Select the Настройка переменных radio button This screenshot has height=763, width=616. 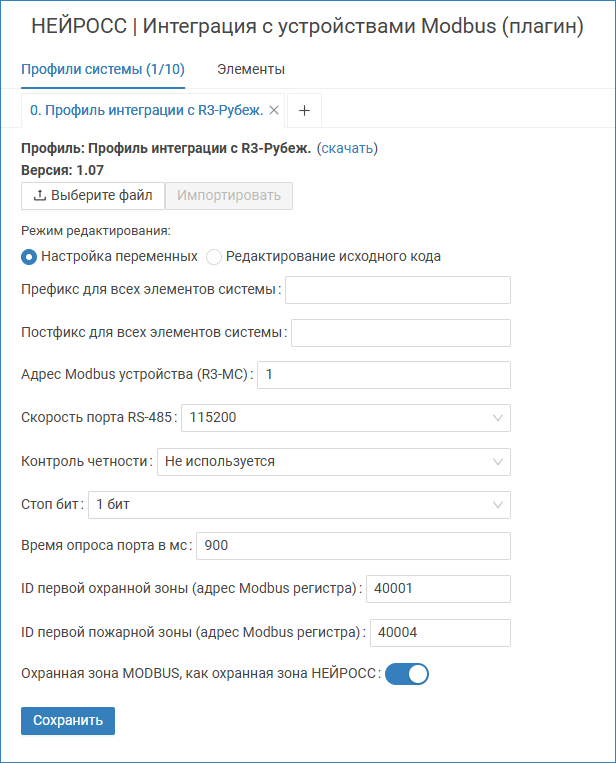(x=29, y=256)
